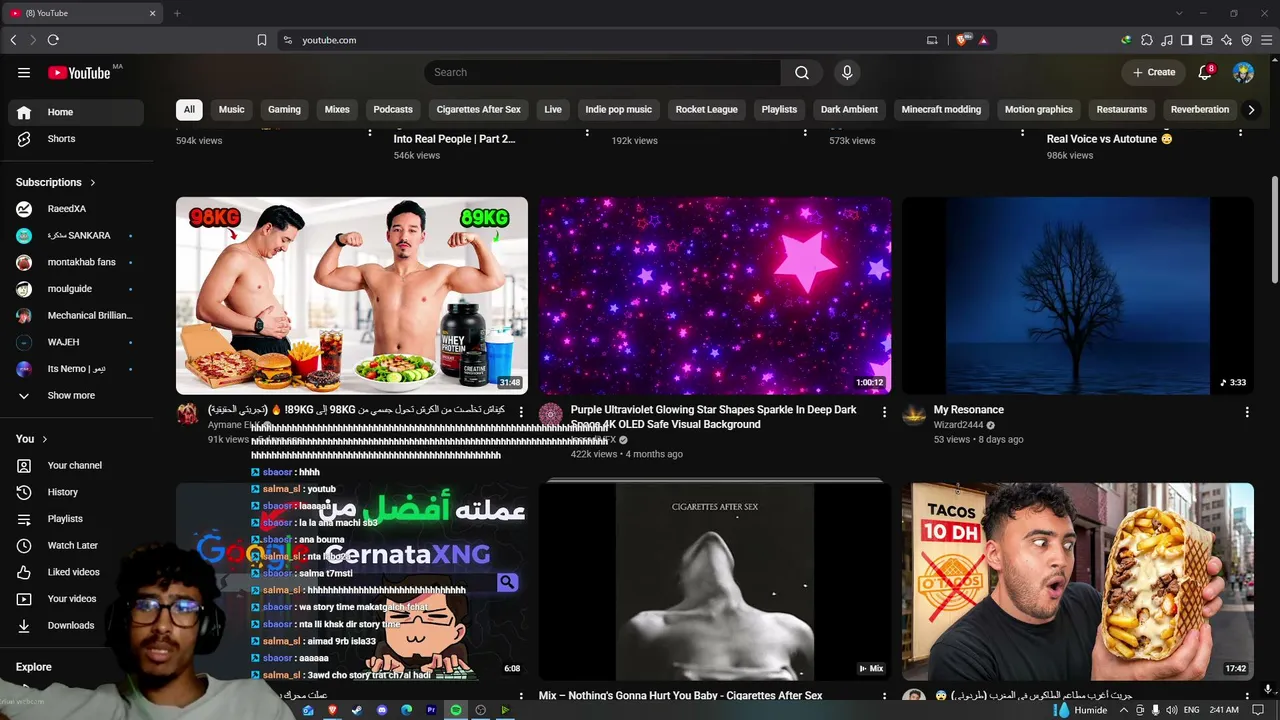Image resolution: width=1280 pixels, height=720 pixels.
Task: Go to Home in the sidebar
Action: (76, 112)
